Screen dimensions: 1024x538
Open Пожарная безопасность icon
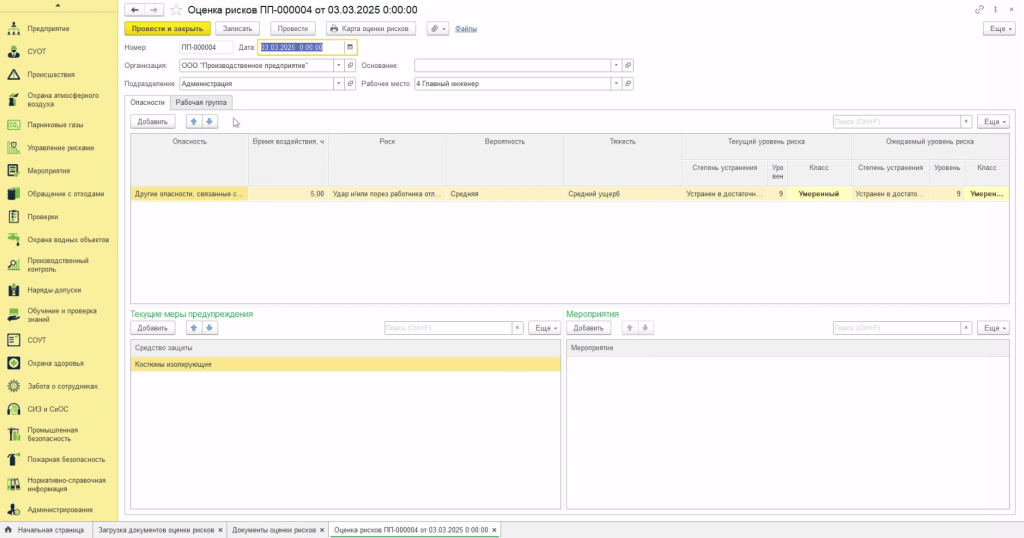pyautogui.click(x=14, y=460)
